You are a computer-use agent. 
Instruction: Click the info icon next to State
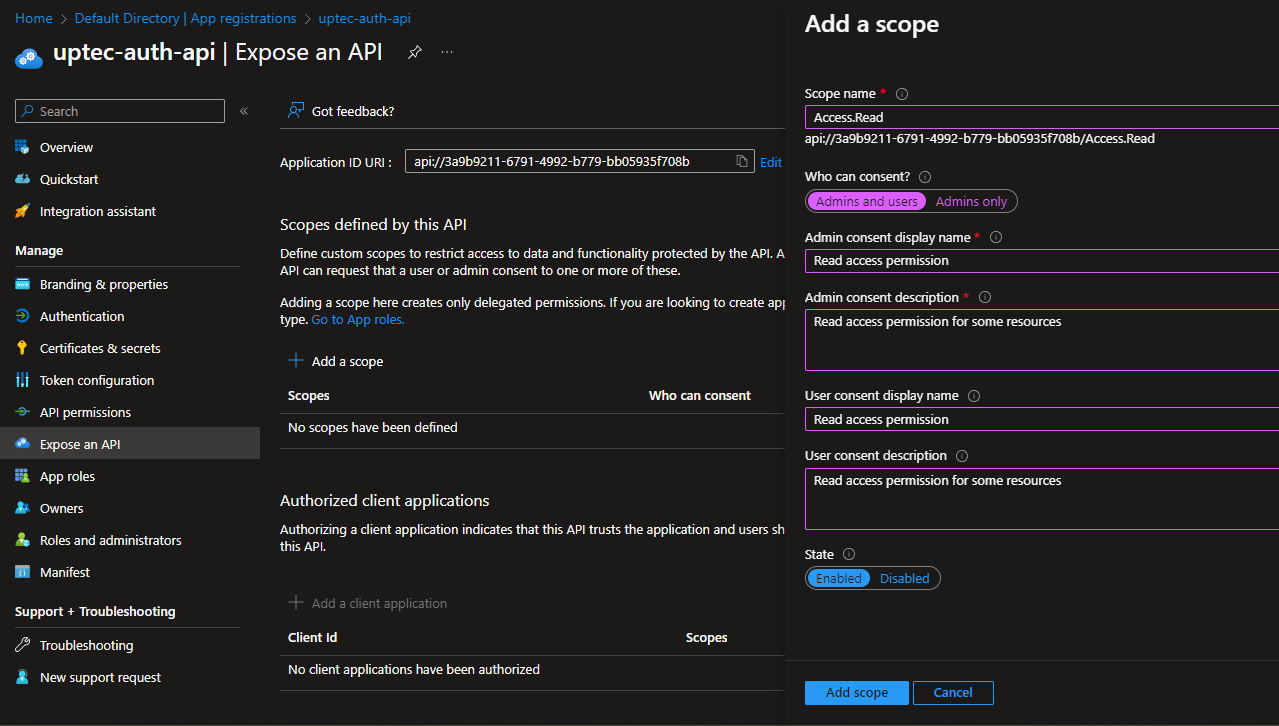(x=849, y=555)
